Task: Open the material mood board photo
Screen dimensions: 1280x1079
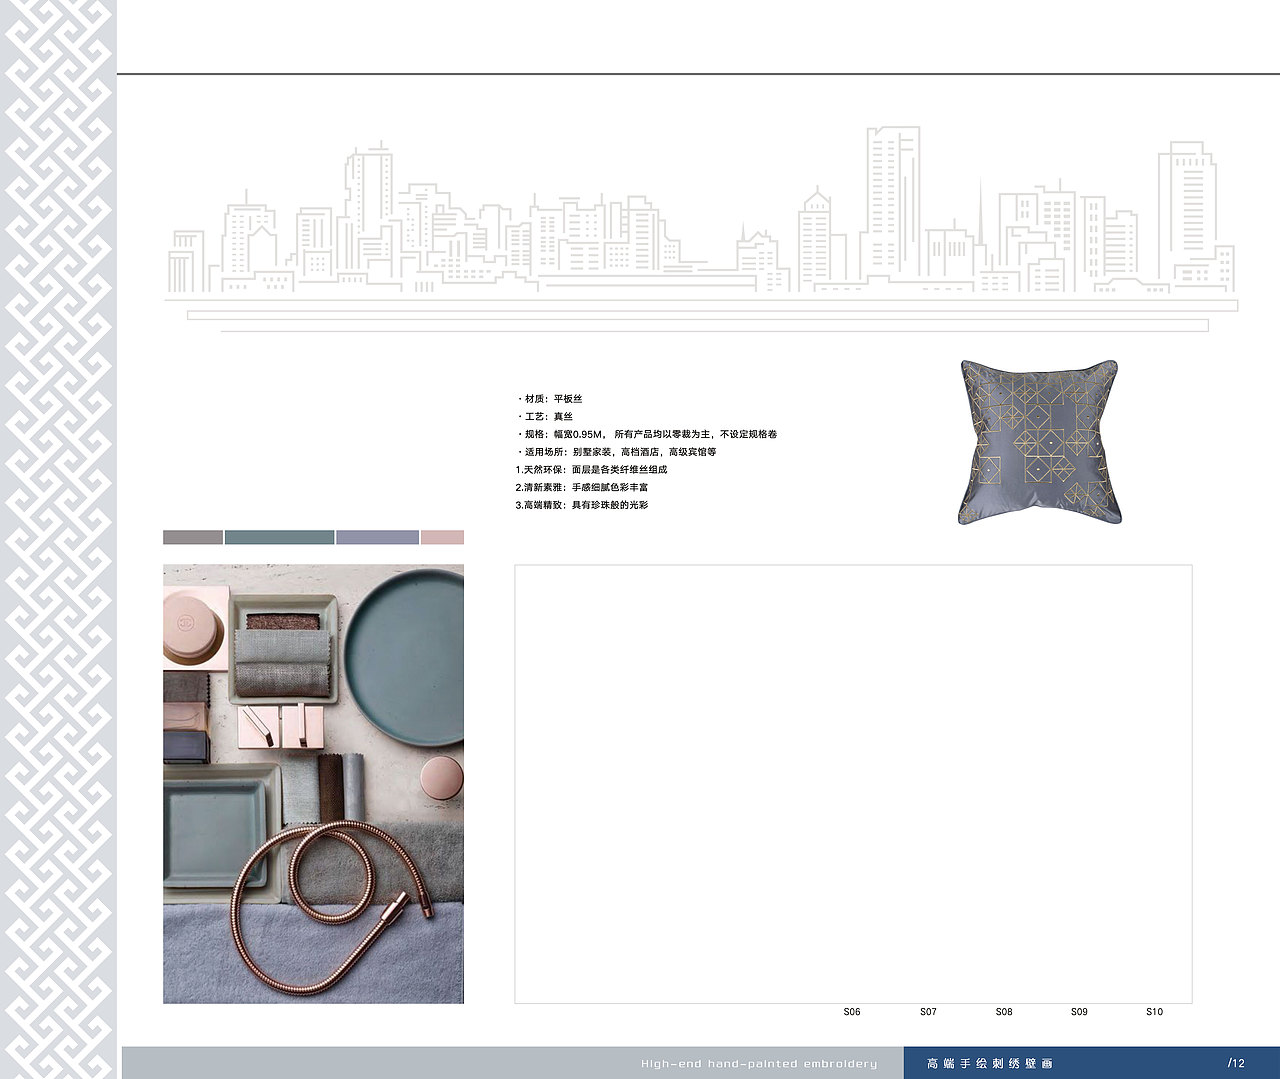Action: pyautogui.click(x=313, y=784)
